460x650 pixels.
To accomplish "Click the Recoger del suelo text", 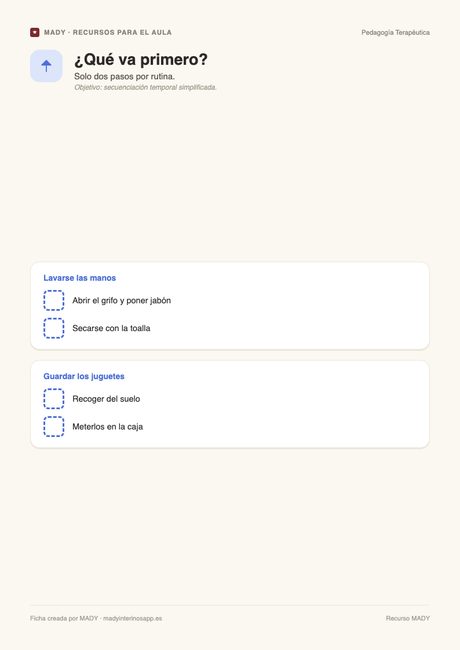I will (x=106, y=399).
